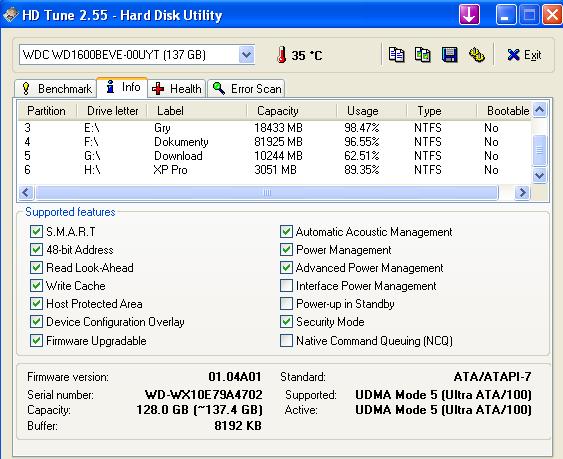The image size is (563, 459).
Task: Click the Type column header
Action: 441,111
